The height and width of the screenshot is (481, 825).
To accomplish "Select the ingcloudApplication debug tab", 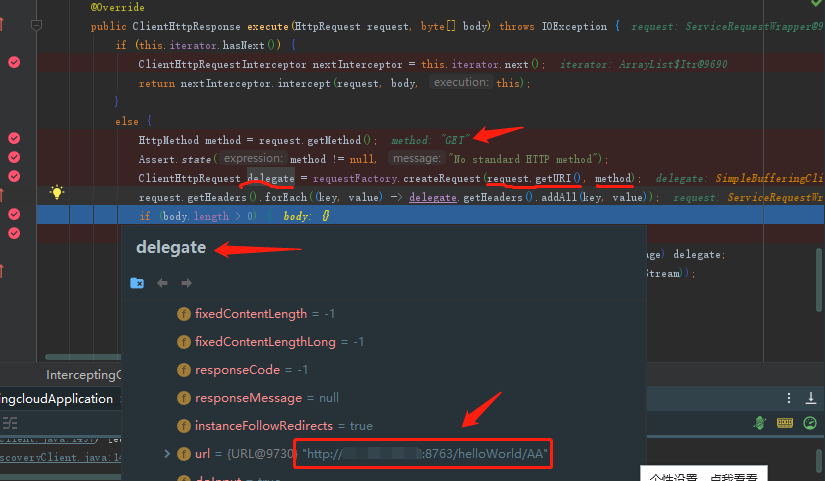I will click(57, 399).
